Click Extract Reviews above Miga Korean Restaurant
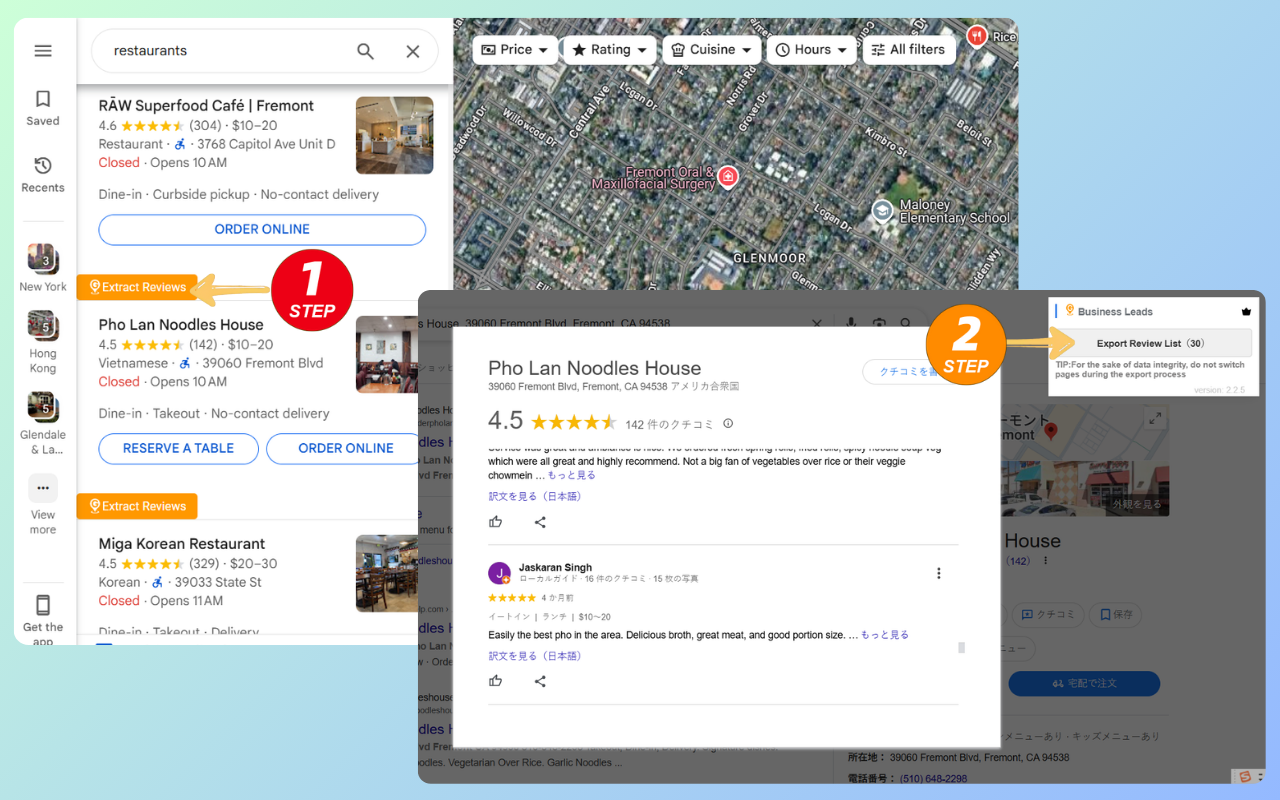The height and width of the screenshot is (800, 1280). [x=137, y=506]
